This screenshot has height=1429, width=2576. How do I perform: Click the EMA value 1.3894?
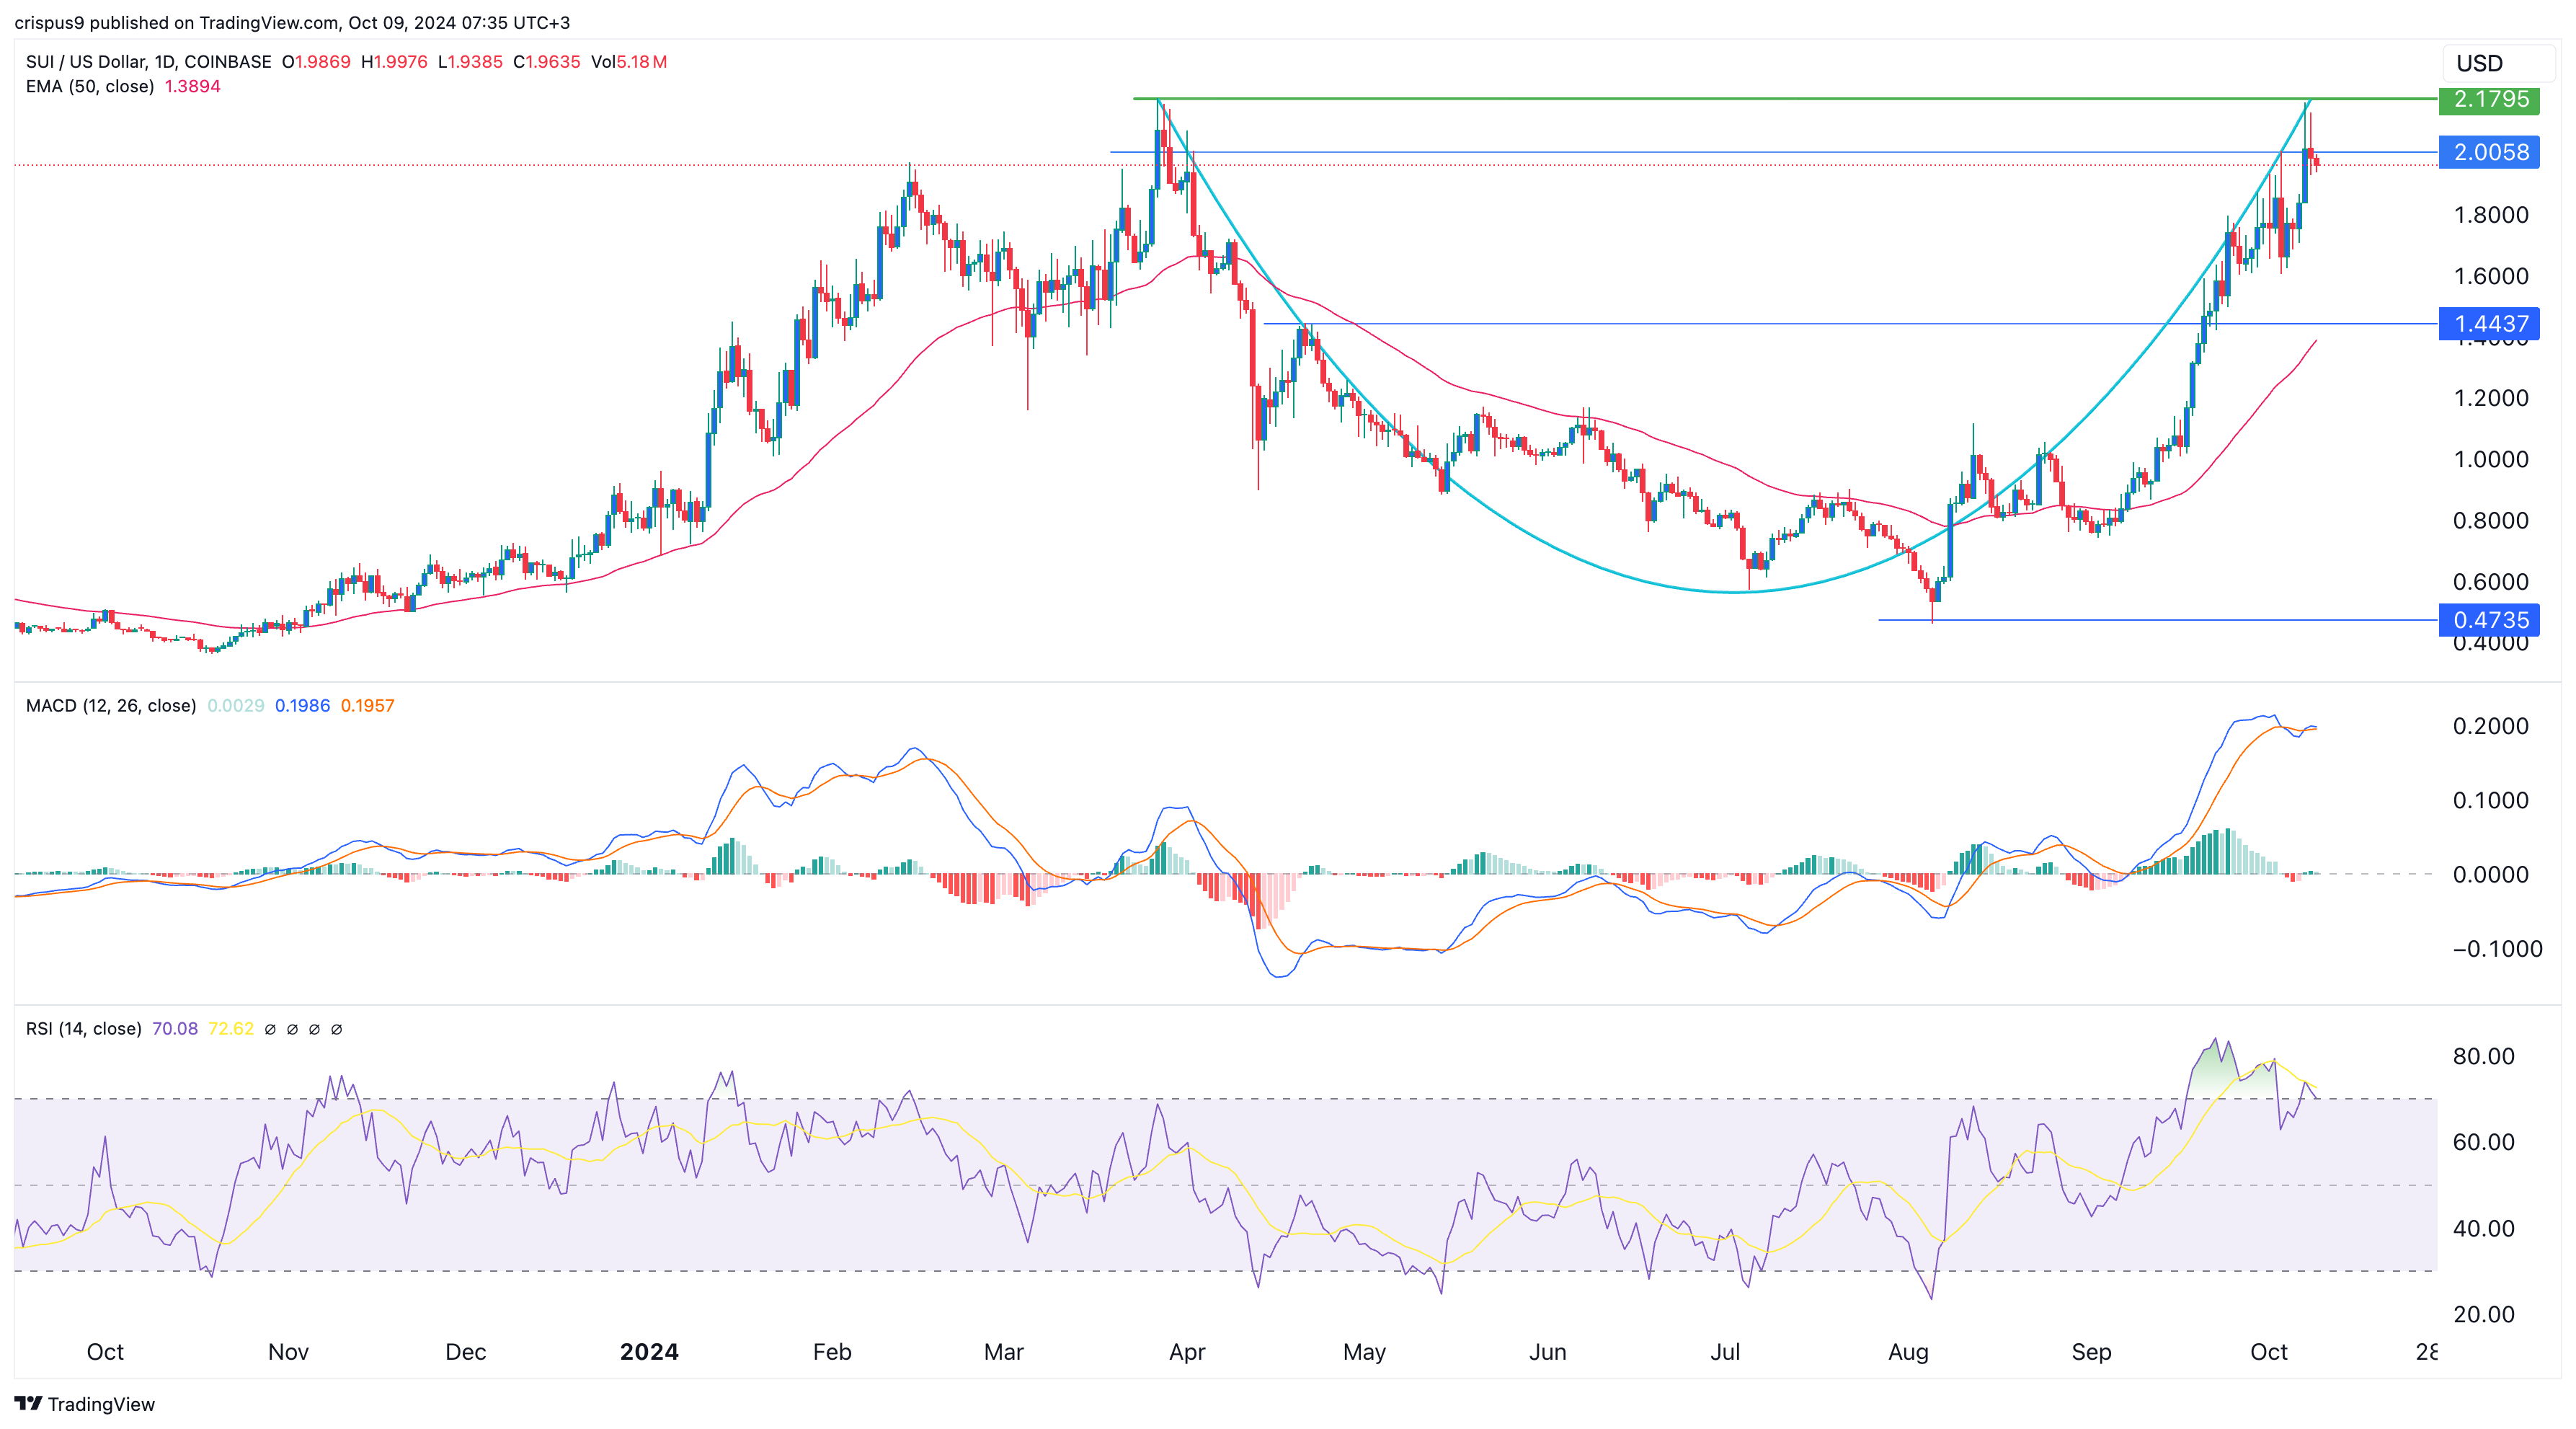[192, 86]
